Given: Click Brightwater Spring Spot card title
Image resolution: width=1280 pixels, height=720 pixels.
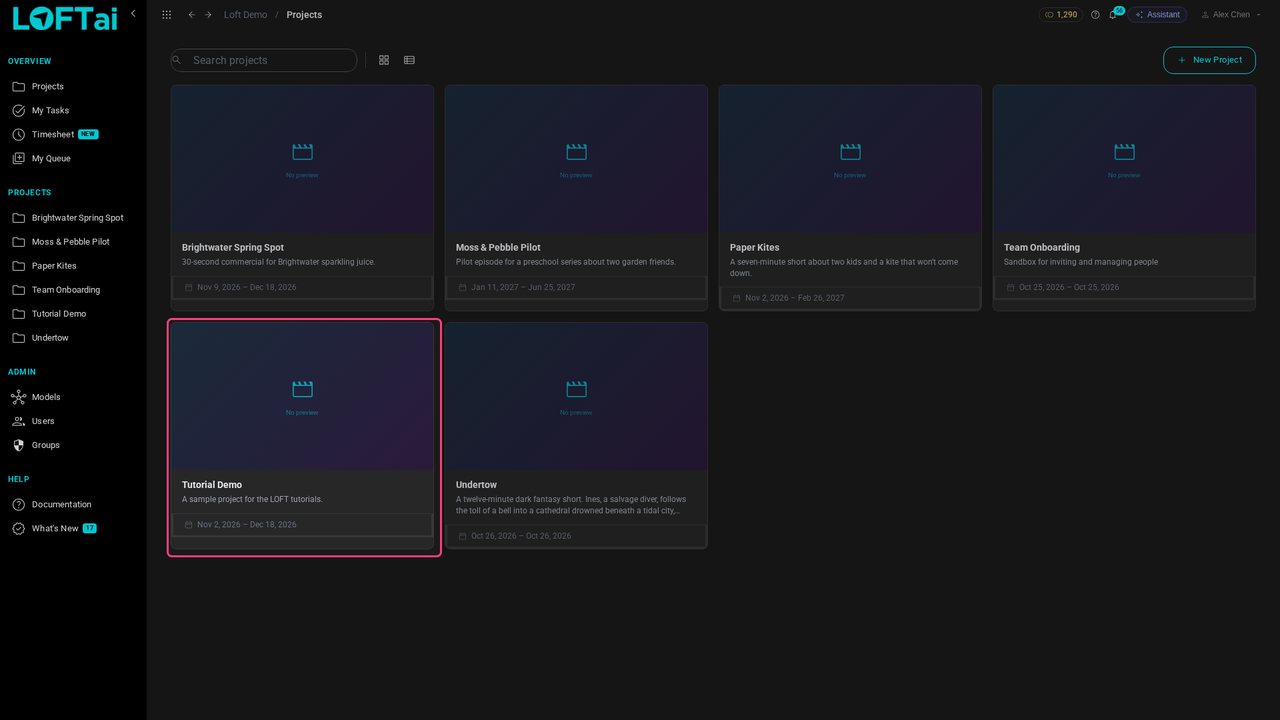Looking at the screenshot, I should click(x=233, y=247).
